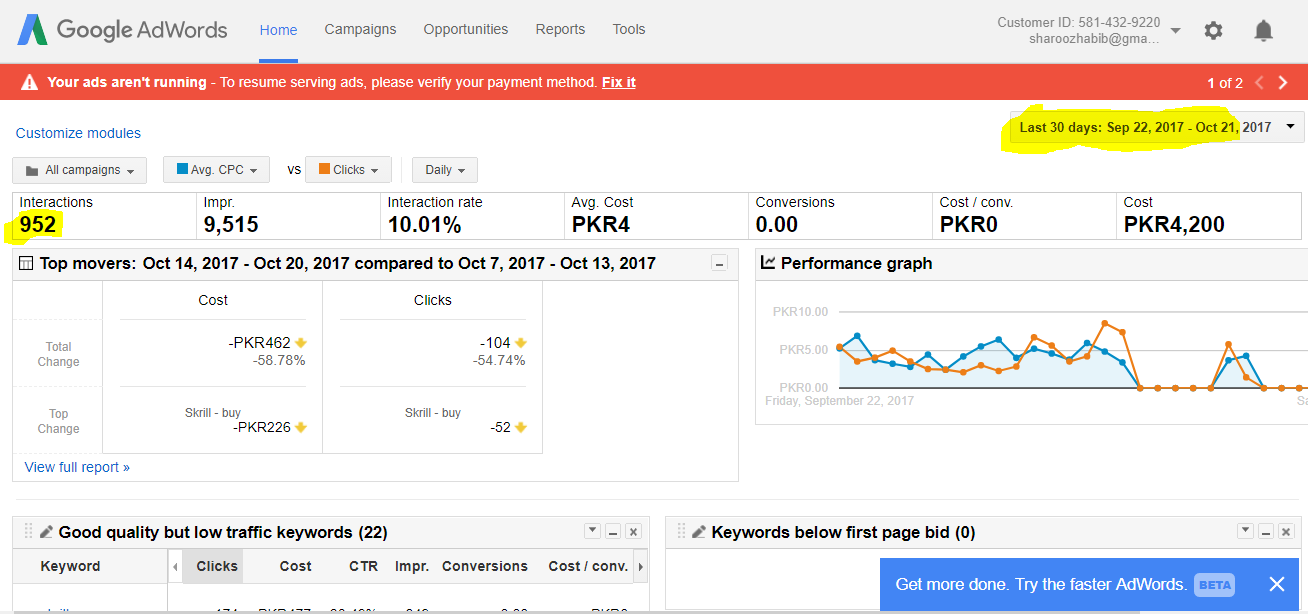Close Good quality low traffic keywords module
This screenshot has height=614, width=1308.
click(x=632, y=532)
